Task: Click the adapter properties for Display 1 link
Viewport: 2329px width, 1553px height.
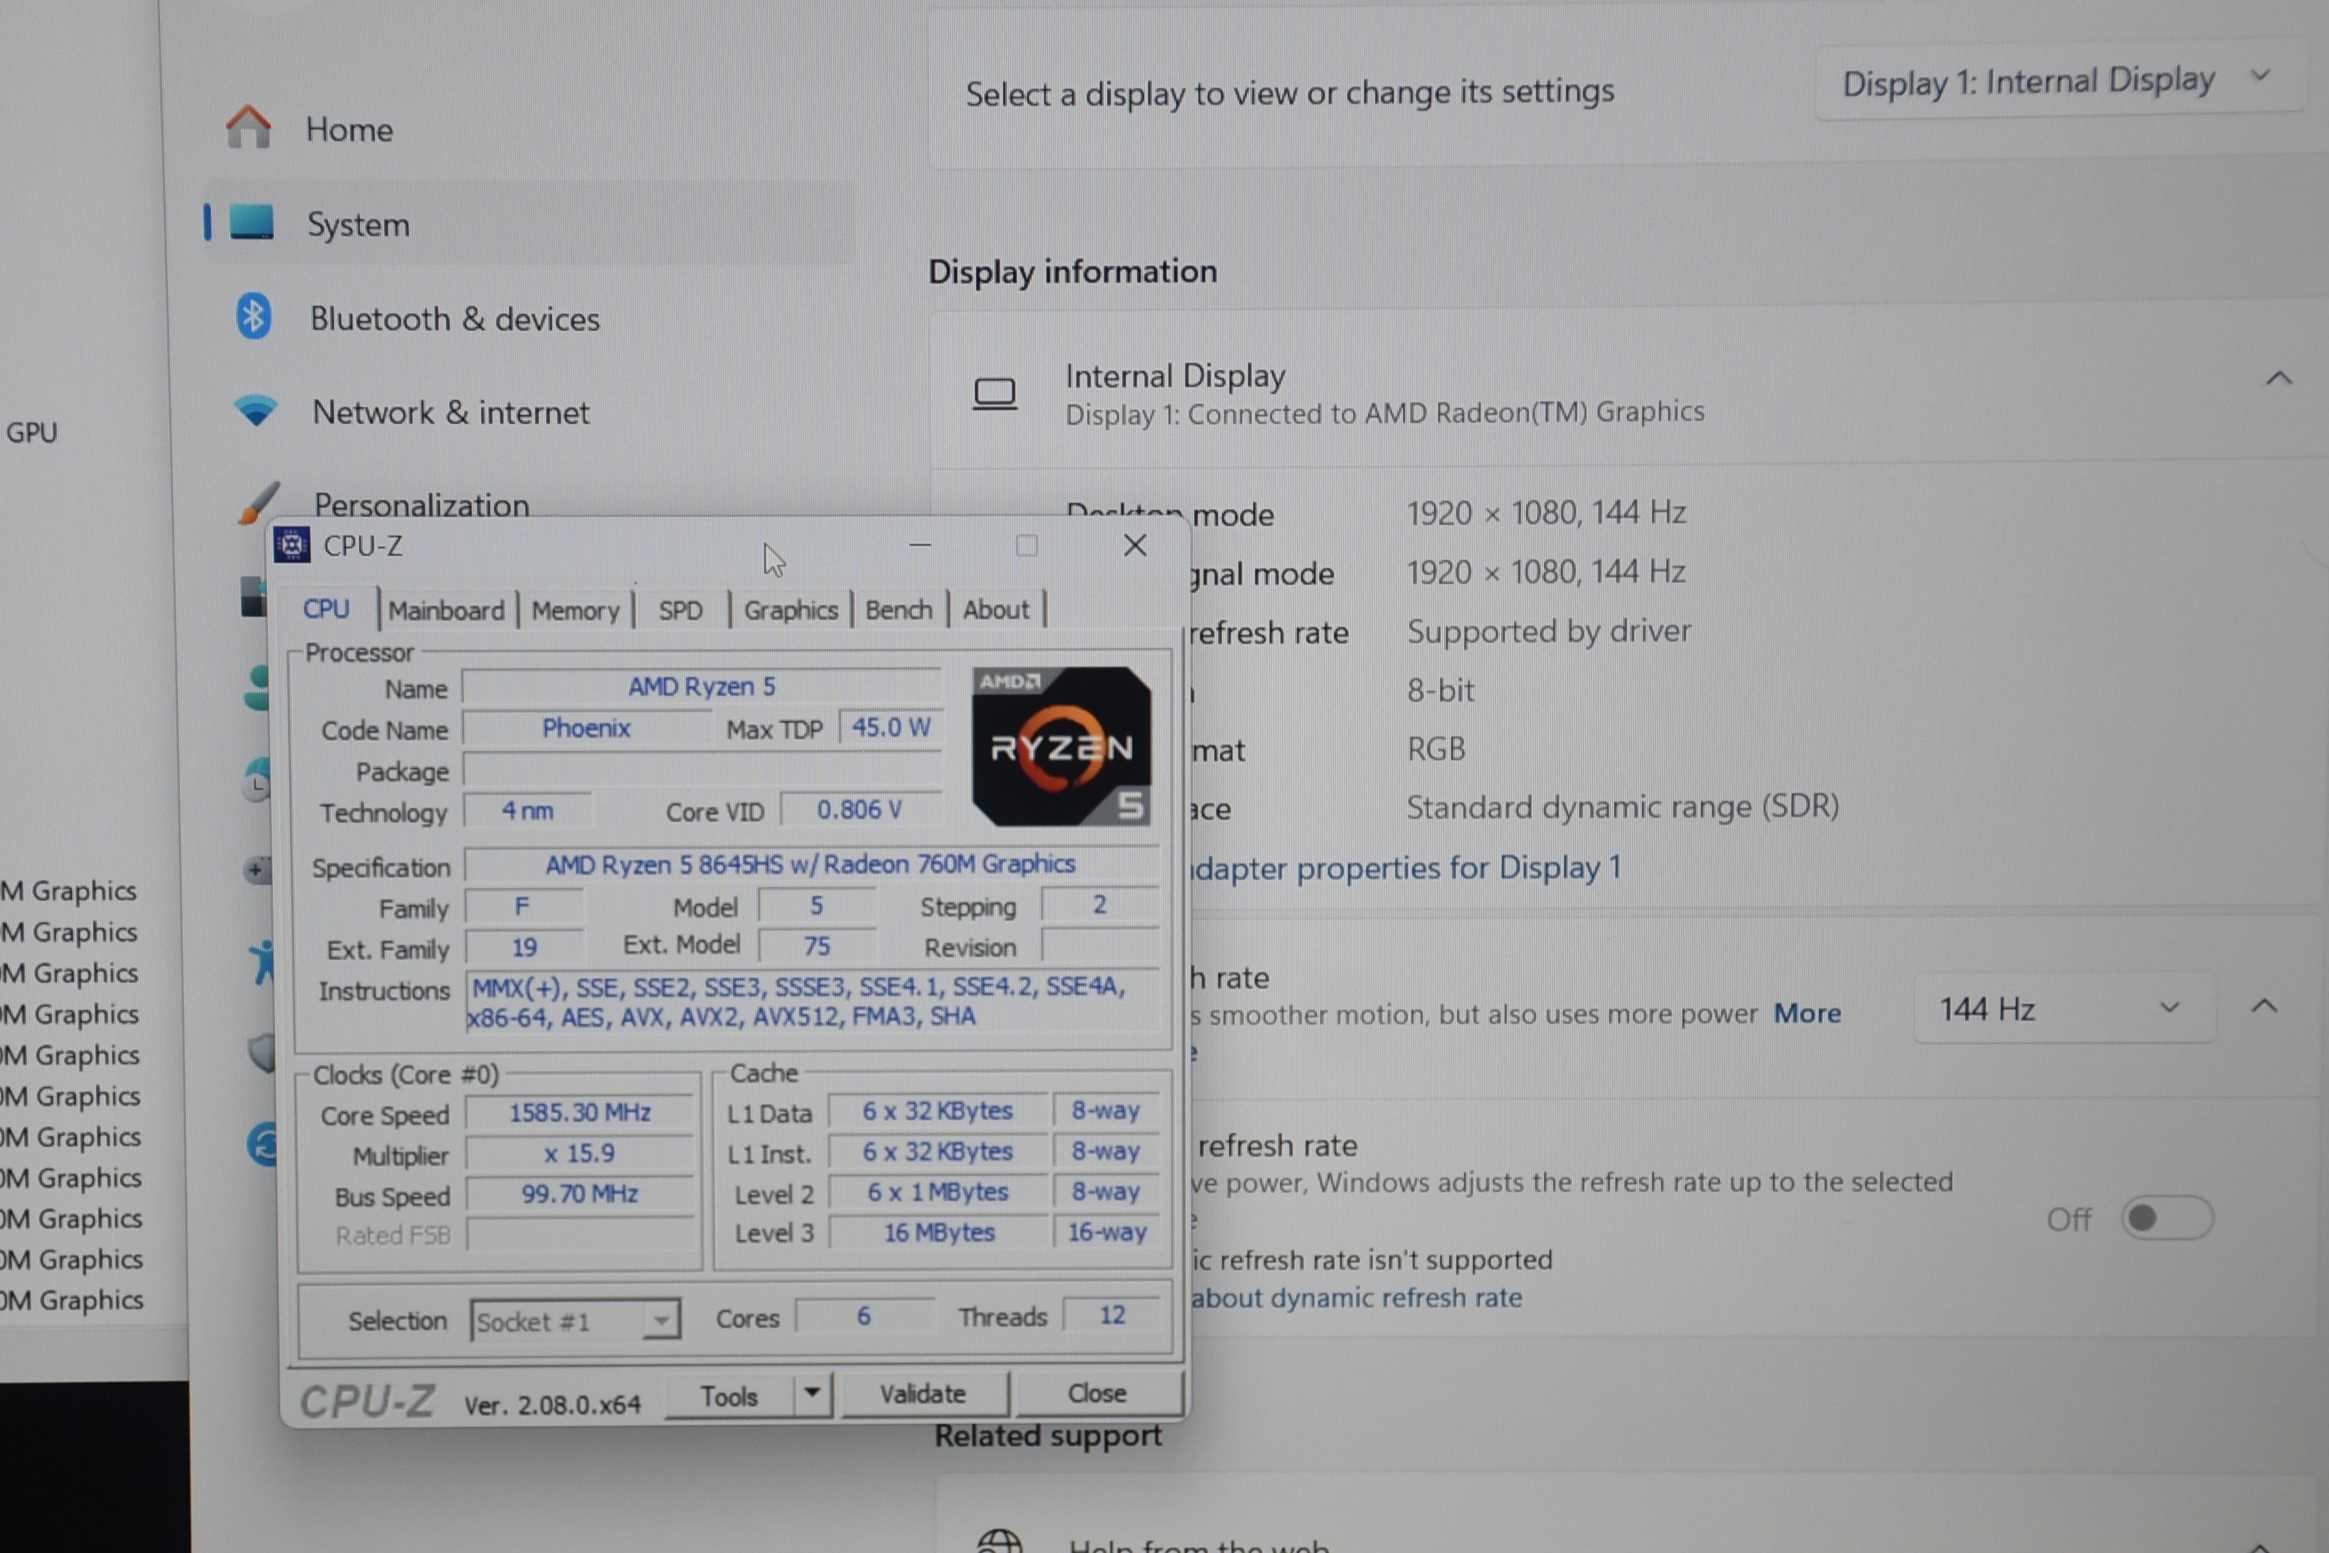Action: 1406,867
